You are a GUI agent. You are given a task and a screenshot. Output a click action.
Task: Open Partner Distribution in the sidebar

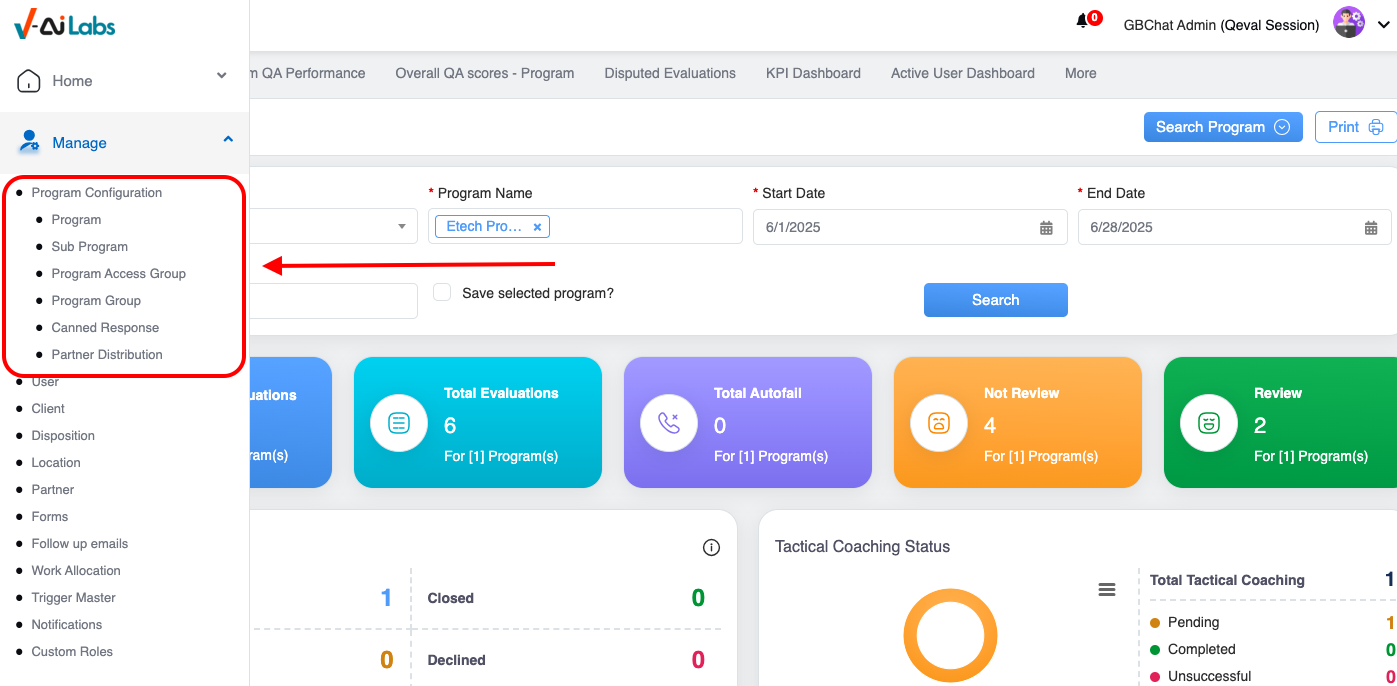107,355
